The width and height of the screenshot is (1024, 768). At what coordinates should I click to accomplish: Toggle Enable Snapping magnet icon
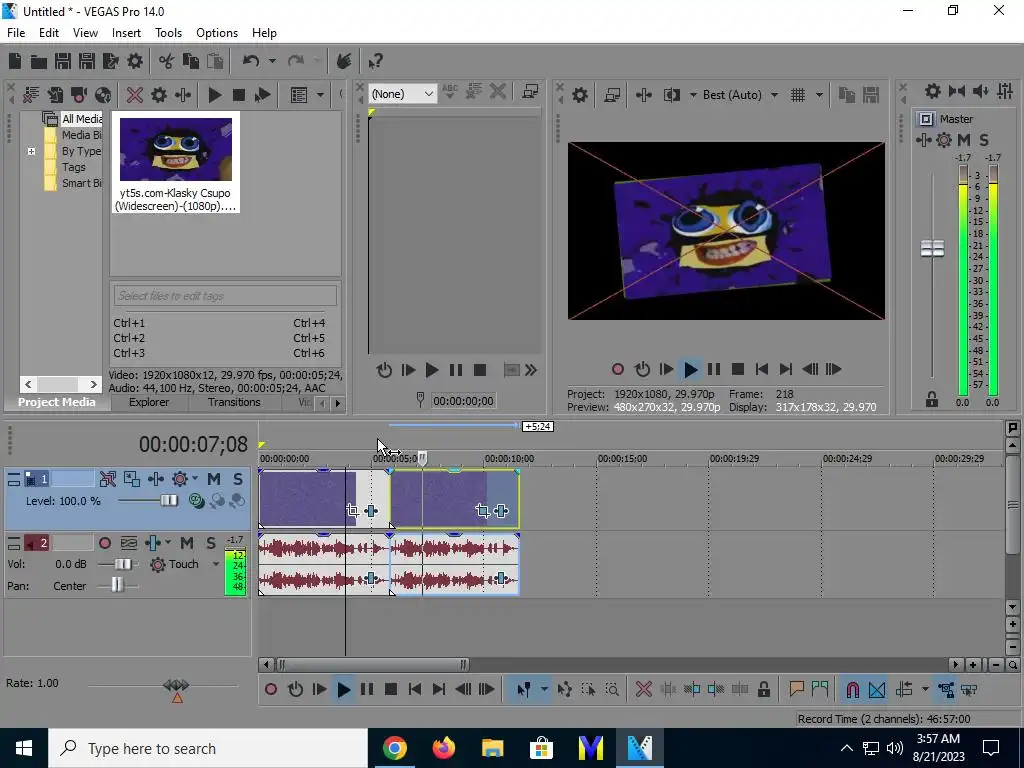[852, 689]
